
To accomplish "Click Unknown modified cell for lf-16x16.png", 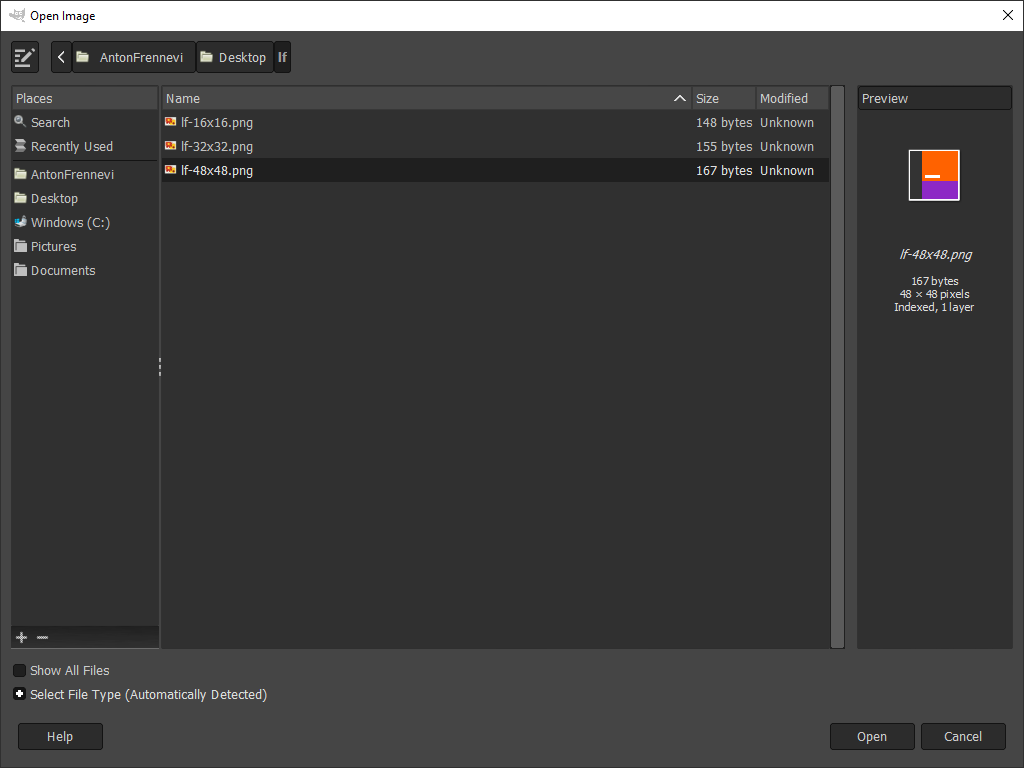I will click(787, 123).
